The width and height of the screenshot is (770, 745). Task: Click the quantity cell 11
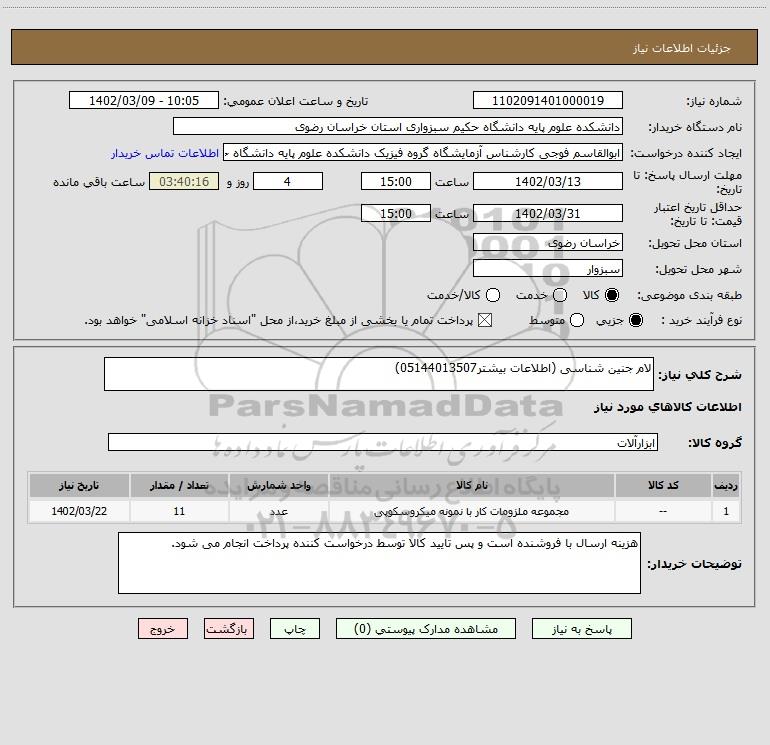click(179, 511)
